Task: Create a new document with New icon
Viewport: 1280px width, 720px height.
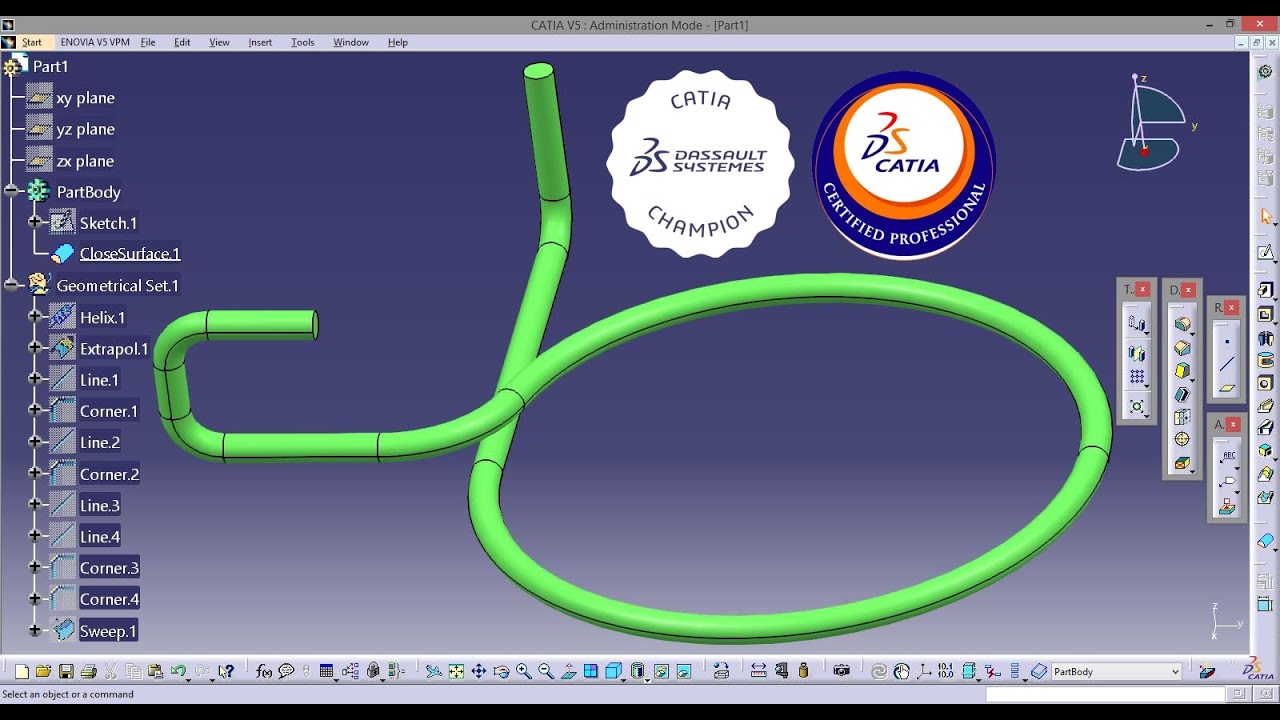Action: point(21,672)
